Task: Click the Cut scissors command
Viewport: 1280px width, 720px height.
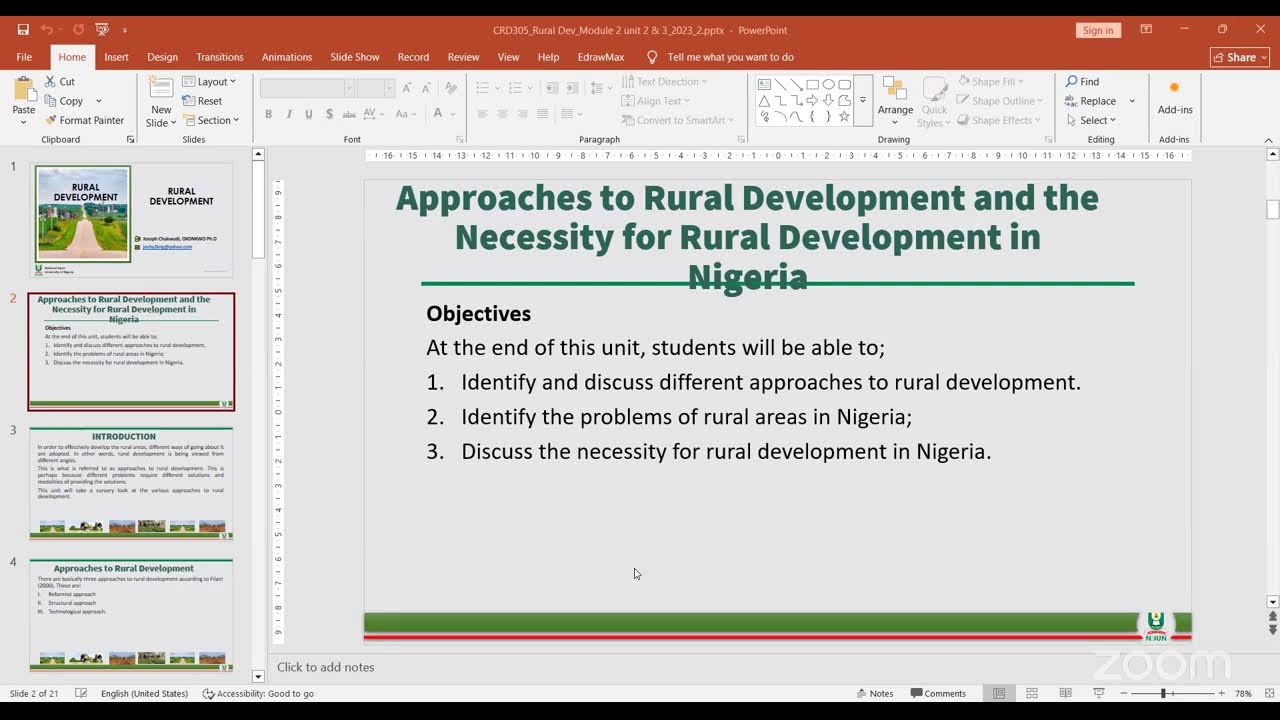Action: [x=60, y=81]
